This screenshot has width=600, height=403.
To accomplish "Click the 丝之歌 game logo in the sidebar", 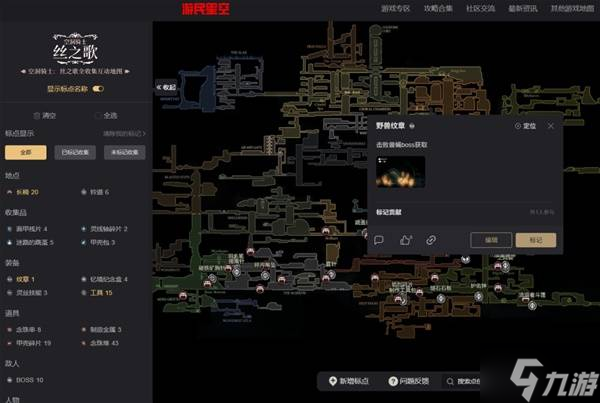I will pos(75,49).
